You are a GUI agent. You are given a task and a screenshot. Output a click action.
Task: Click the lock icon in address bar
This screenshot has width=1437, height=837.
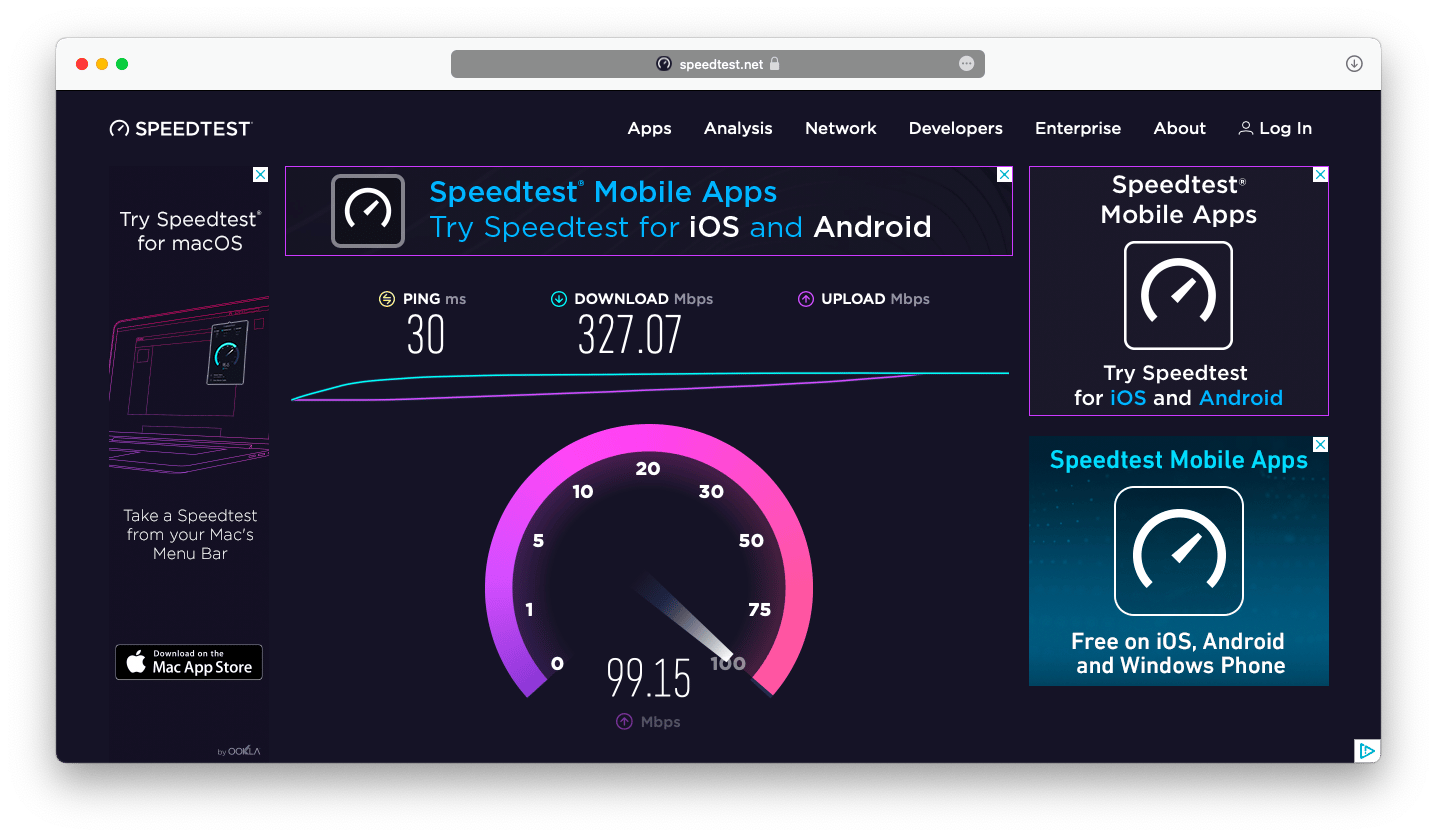click(x=774, y=64)
